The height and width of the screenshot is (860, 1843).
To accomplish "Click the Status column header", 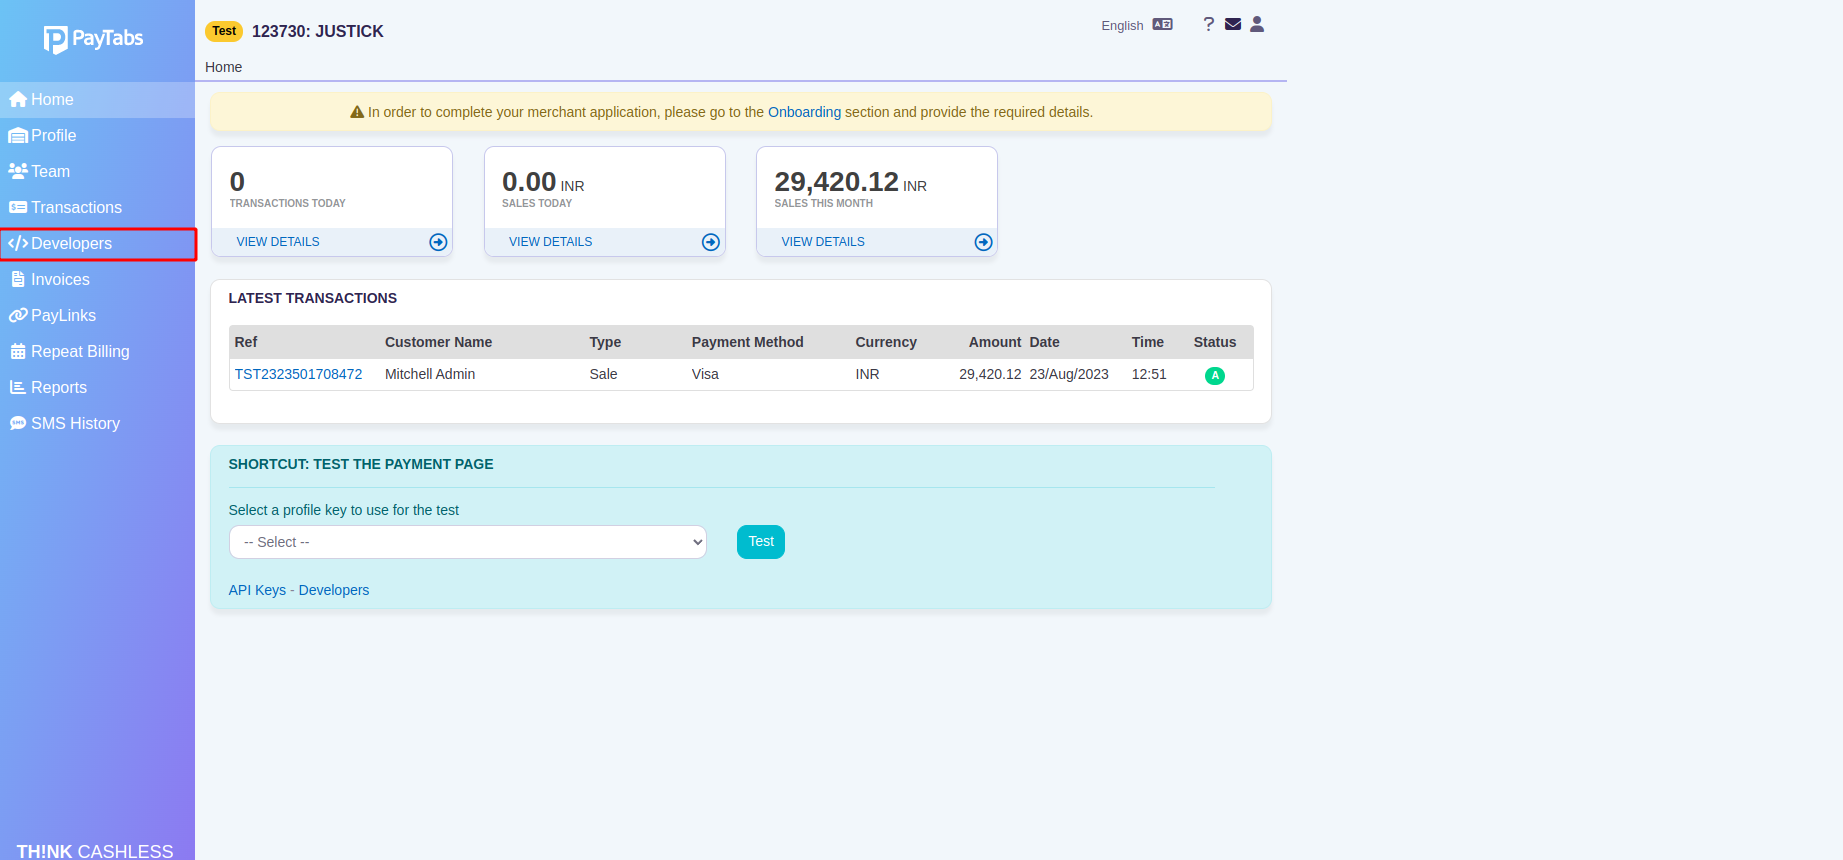I will [1215, 342].
